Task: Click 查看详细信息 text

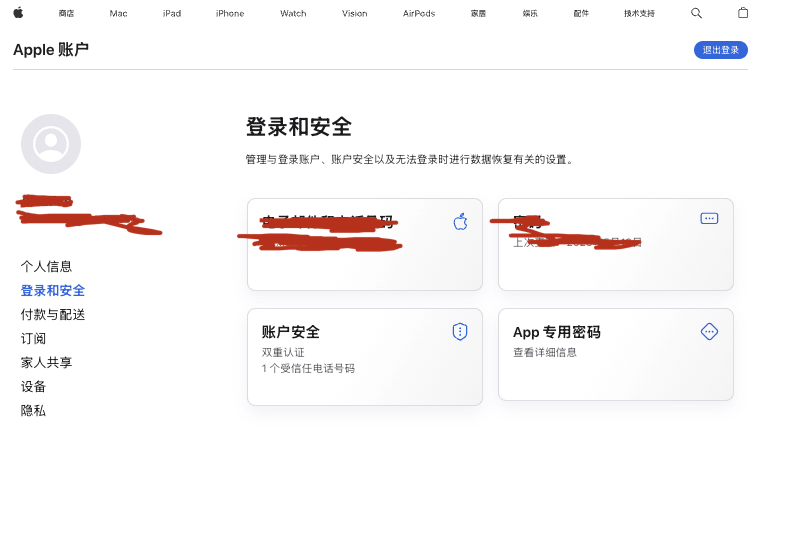Action: [x=545, y=352]
